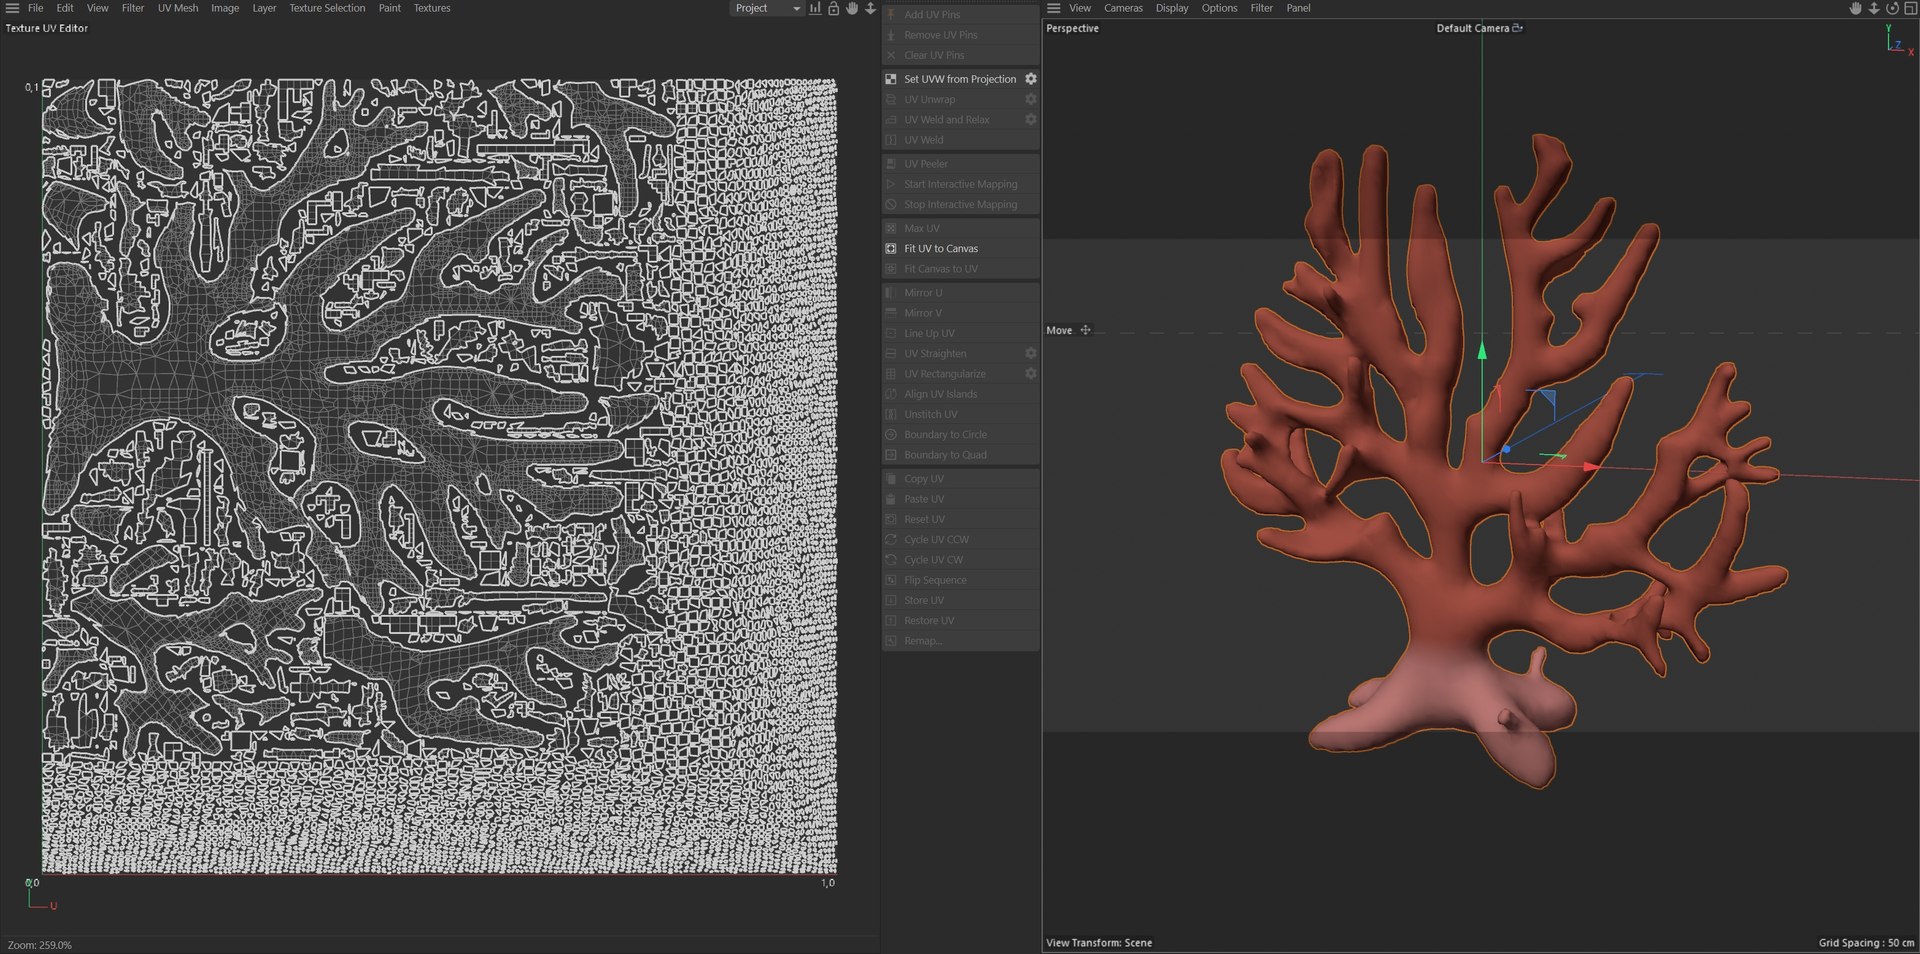Click the Max UV icon
The image size is (1920, 954).
click(891, 228)
